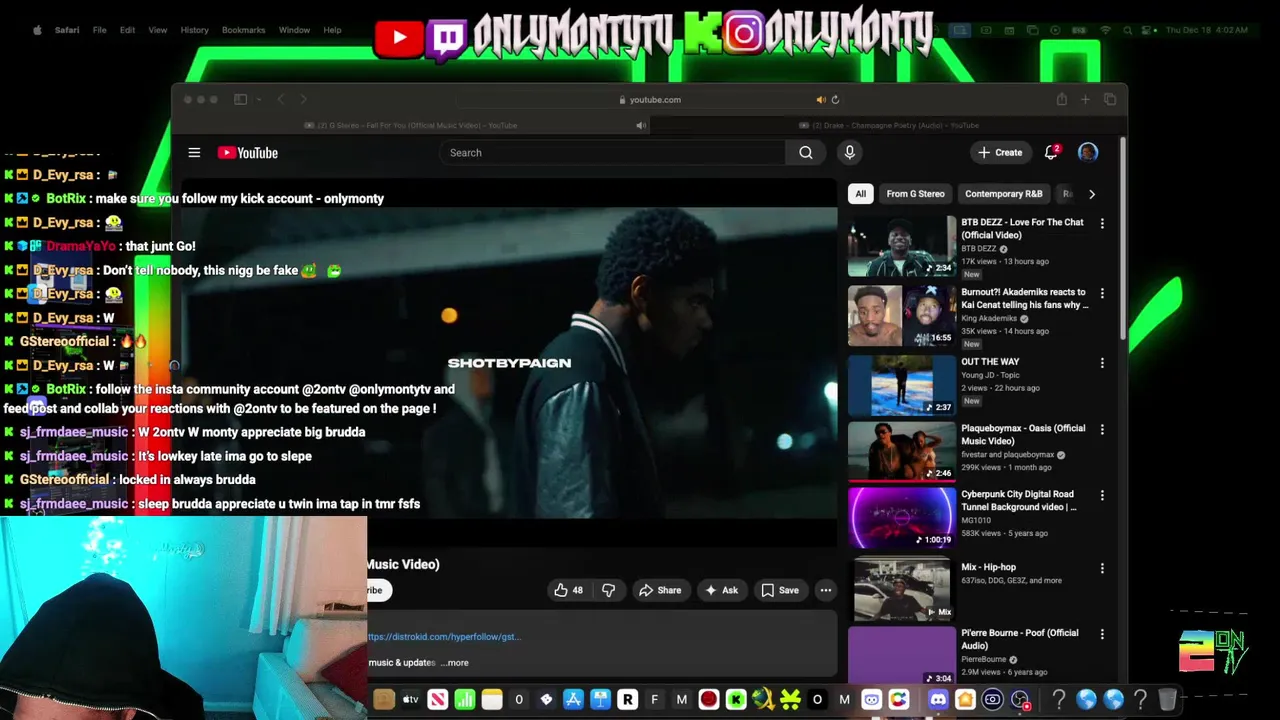Open options for Akademiks reacts video
Screen dimensions: 1280x720
(1102, 294)
